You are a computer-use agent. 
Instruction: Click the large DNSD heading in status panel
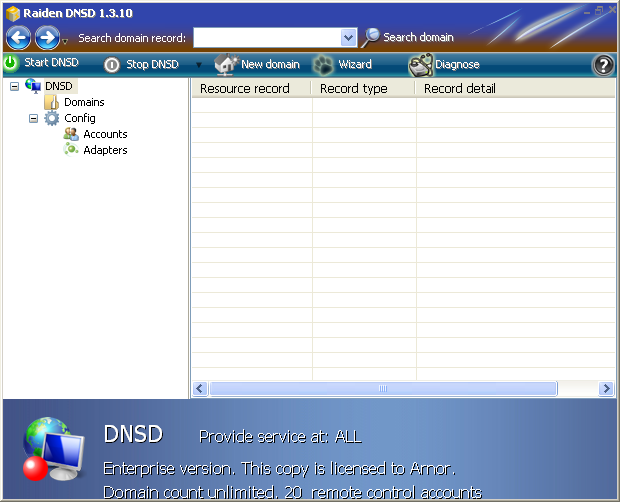click(x=133, y=434)
